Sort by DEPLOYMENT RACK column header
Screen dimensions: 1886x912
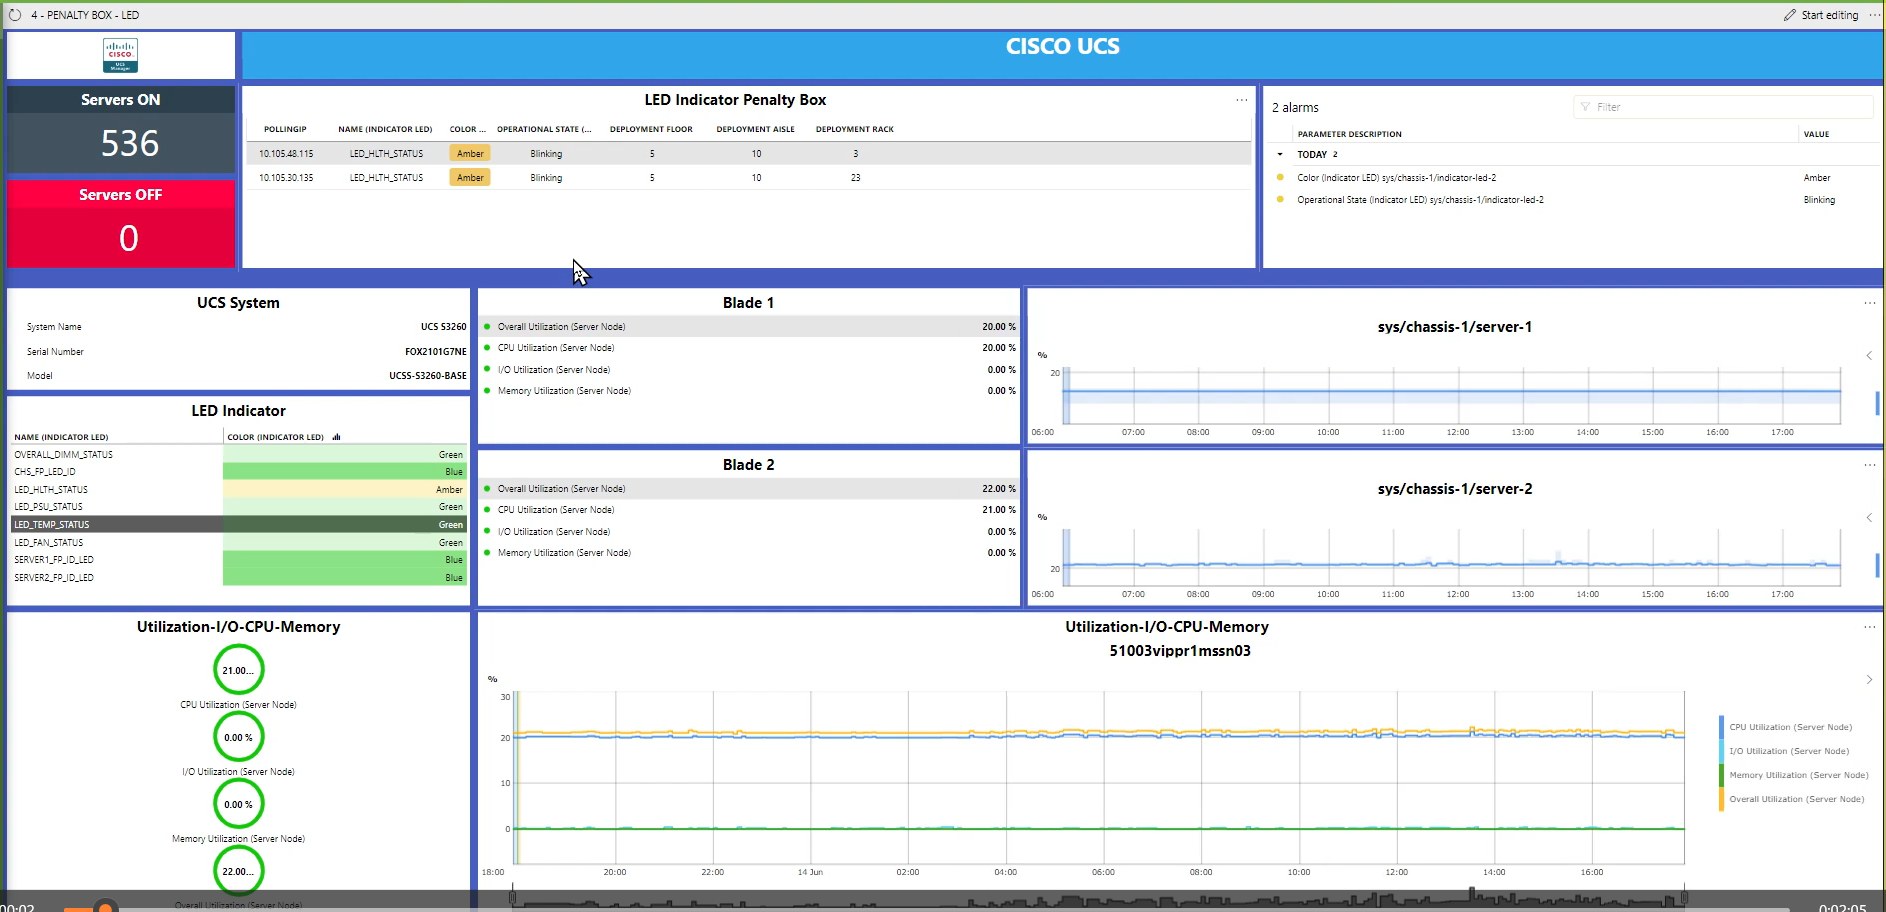[x=854, y=129]
